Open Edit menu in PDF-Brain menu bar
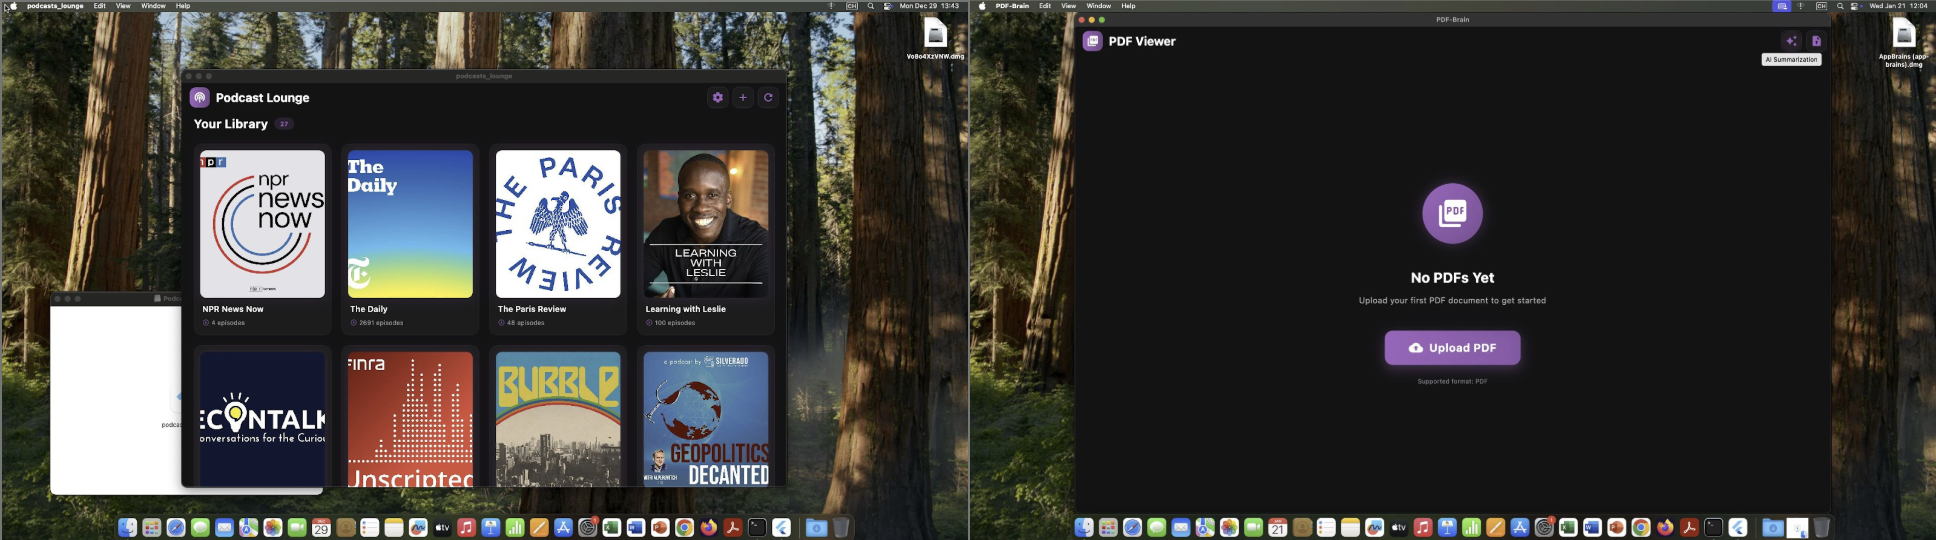 click(1045, 6)
